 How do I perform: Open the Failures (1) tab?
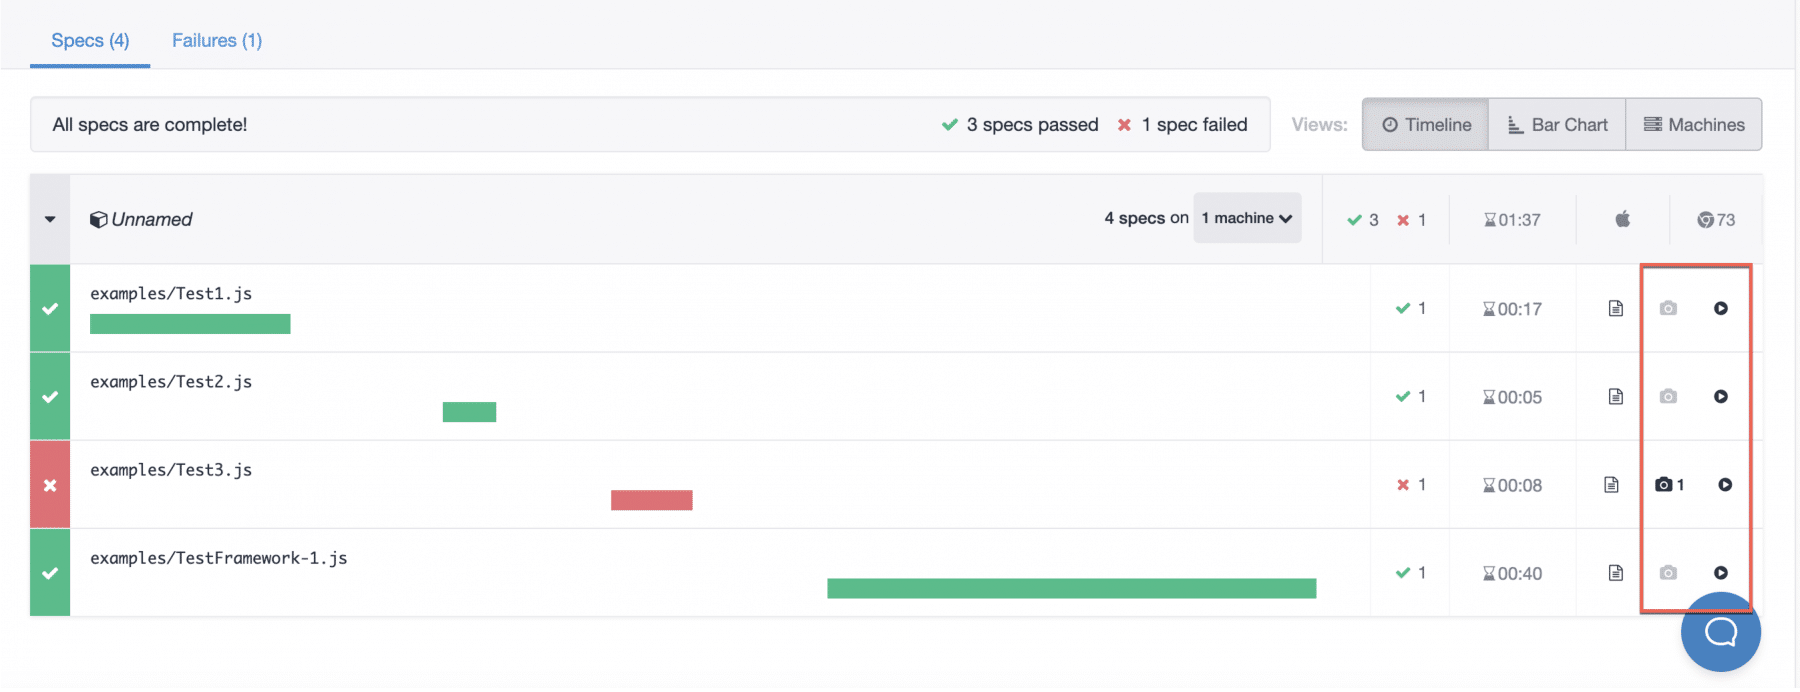coord(217,41)
